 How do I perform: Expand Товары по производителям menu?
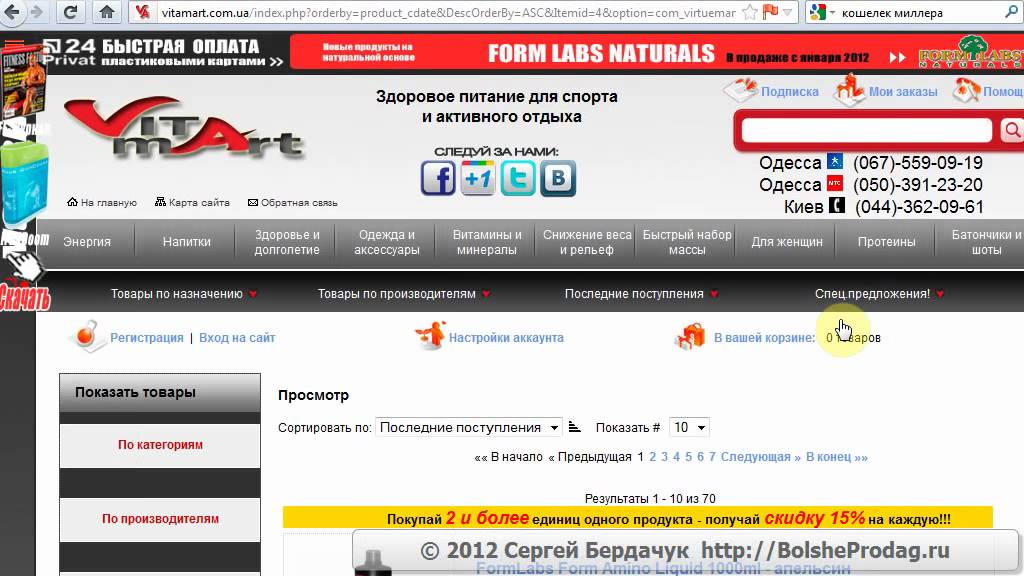pos(404,294)
